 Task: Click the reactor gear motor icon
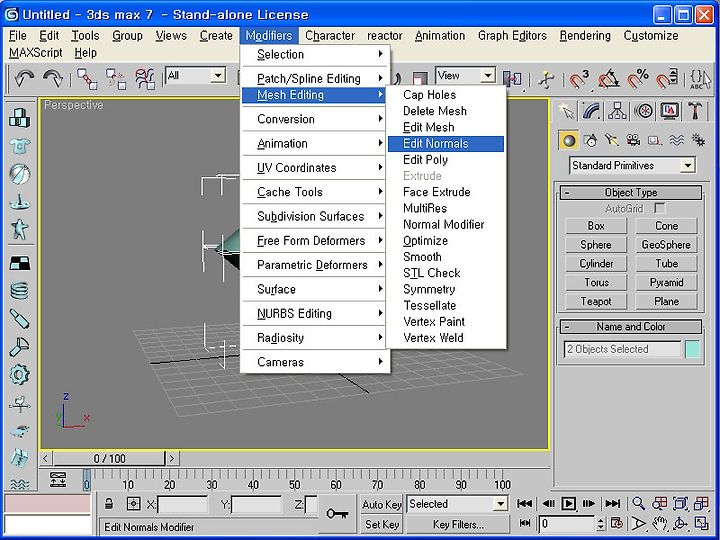19,375
